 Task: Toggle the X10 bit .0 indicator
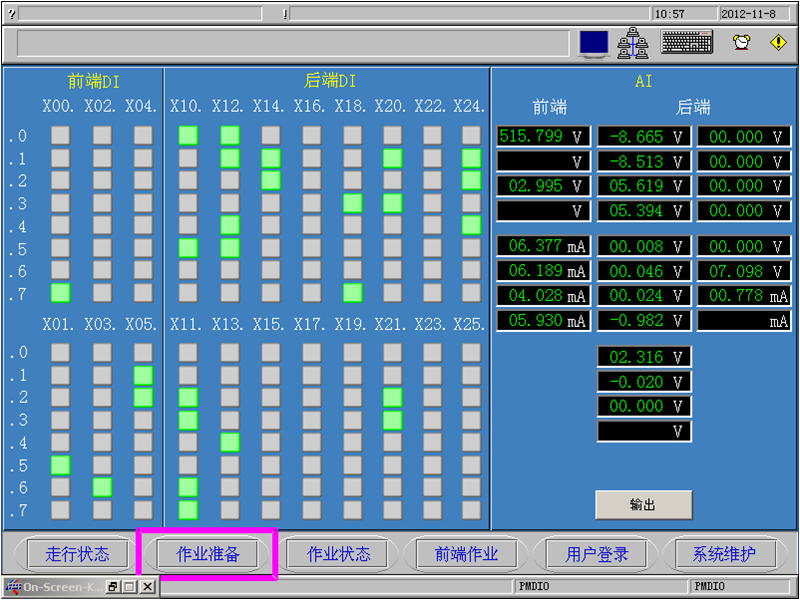tap(188, 135)
